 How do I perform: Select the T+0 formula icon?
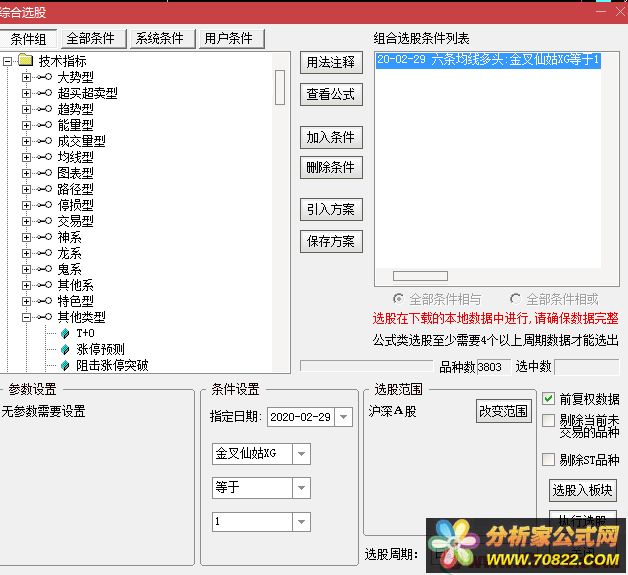coord(65,333)
